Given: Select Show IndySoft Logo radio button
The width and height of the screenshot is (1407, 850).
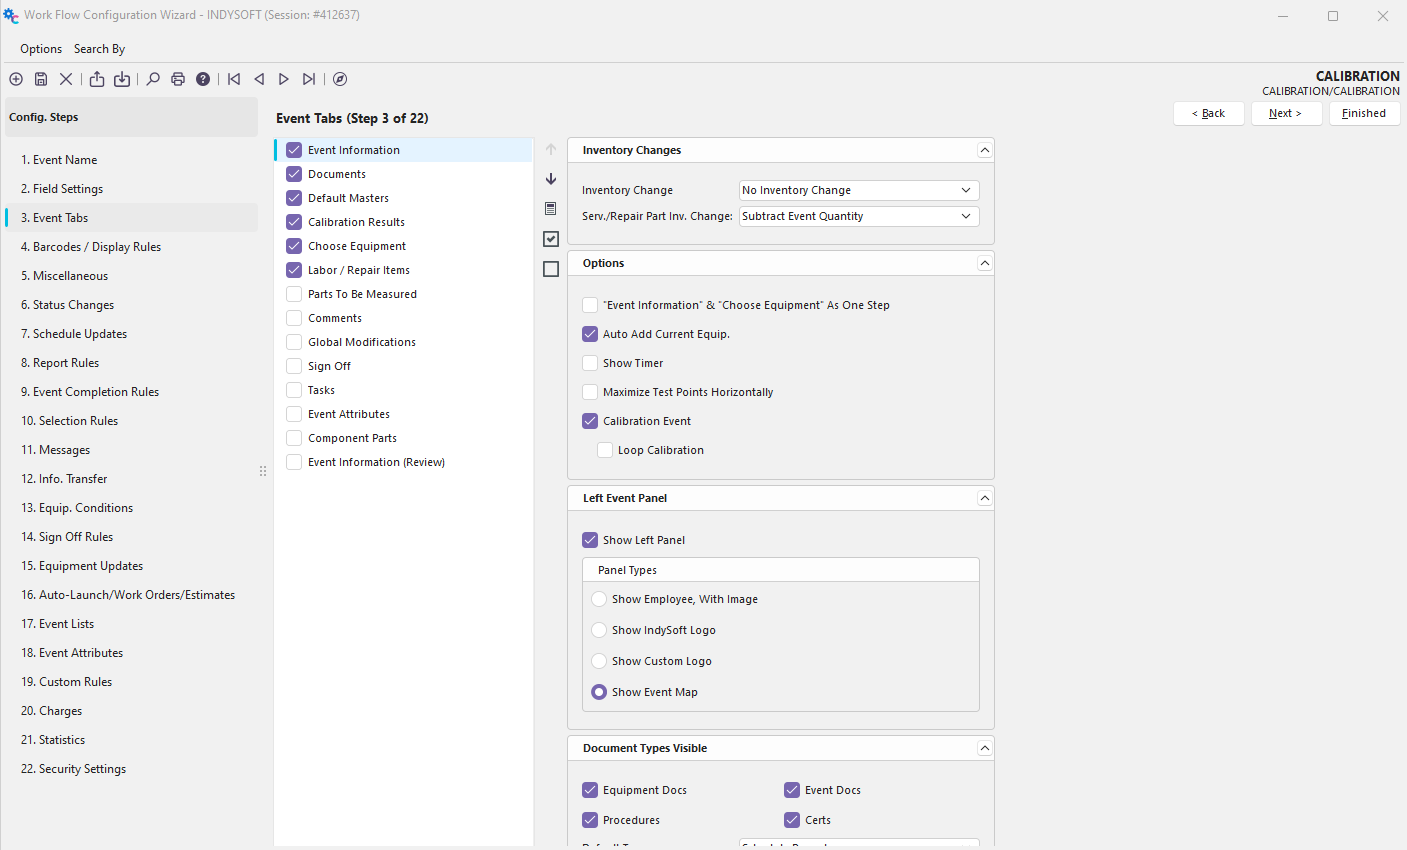Looking at the screenshot, I should click(599, 630).
